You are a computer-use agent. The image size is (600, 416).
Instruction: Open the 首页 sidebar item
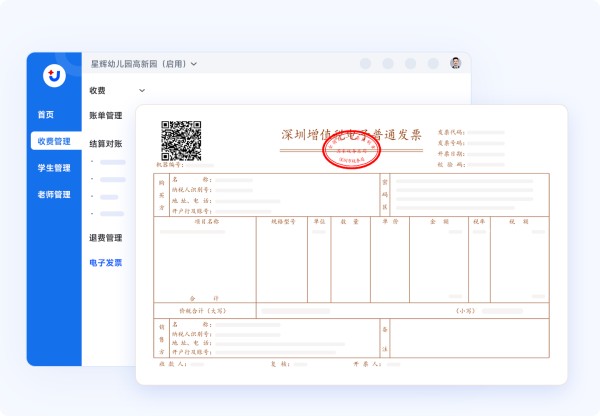(x=46, y=114)
